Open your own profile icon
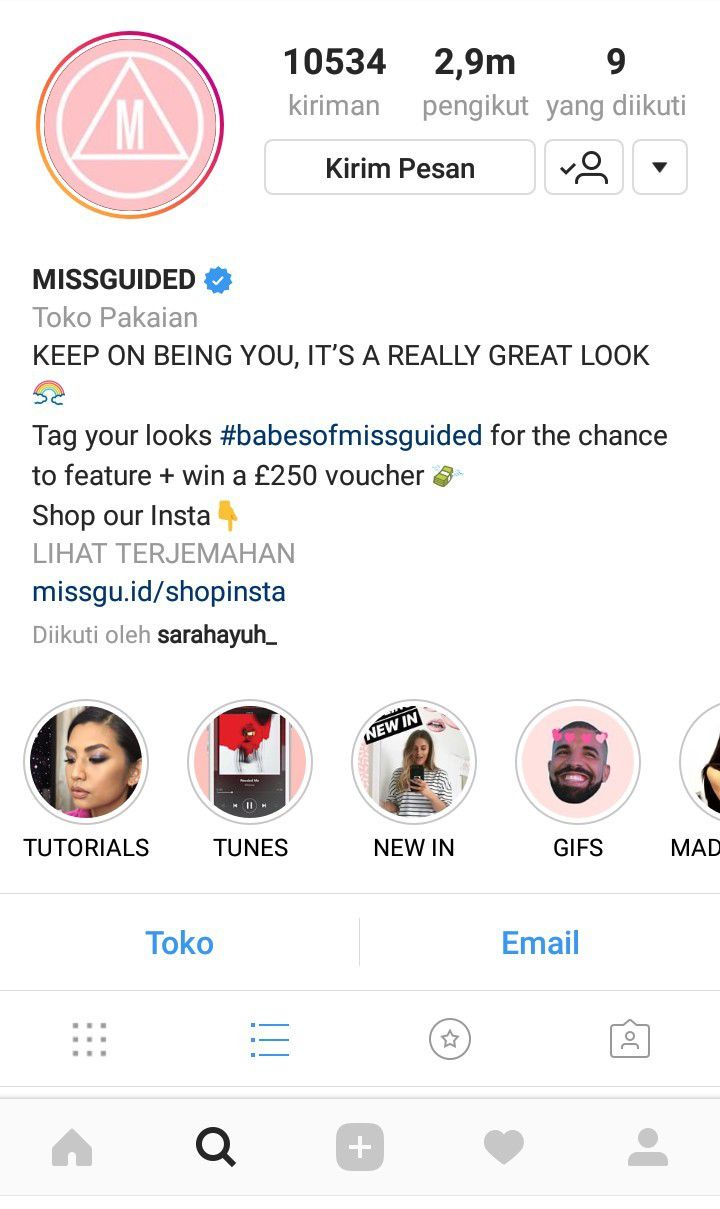 (648, 1147)
